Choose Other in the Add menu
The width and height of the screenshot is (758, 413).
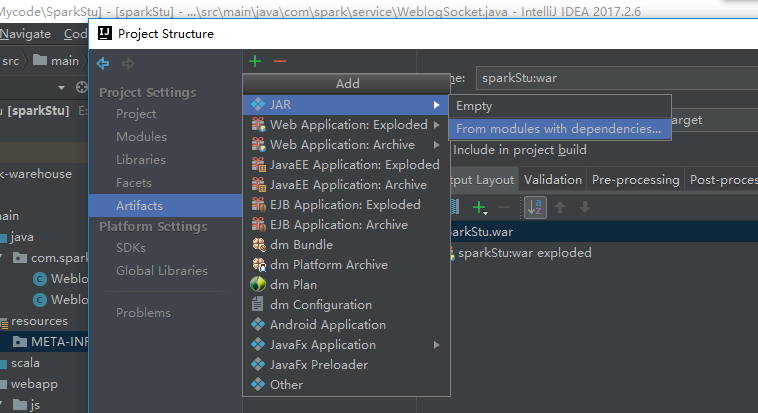pyautogui.click(x=346, y=384)
